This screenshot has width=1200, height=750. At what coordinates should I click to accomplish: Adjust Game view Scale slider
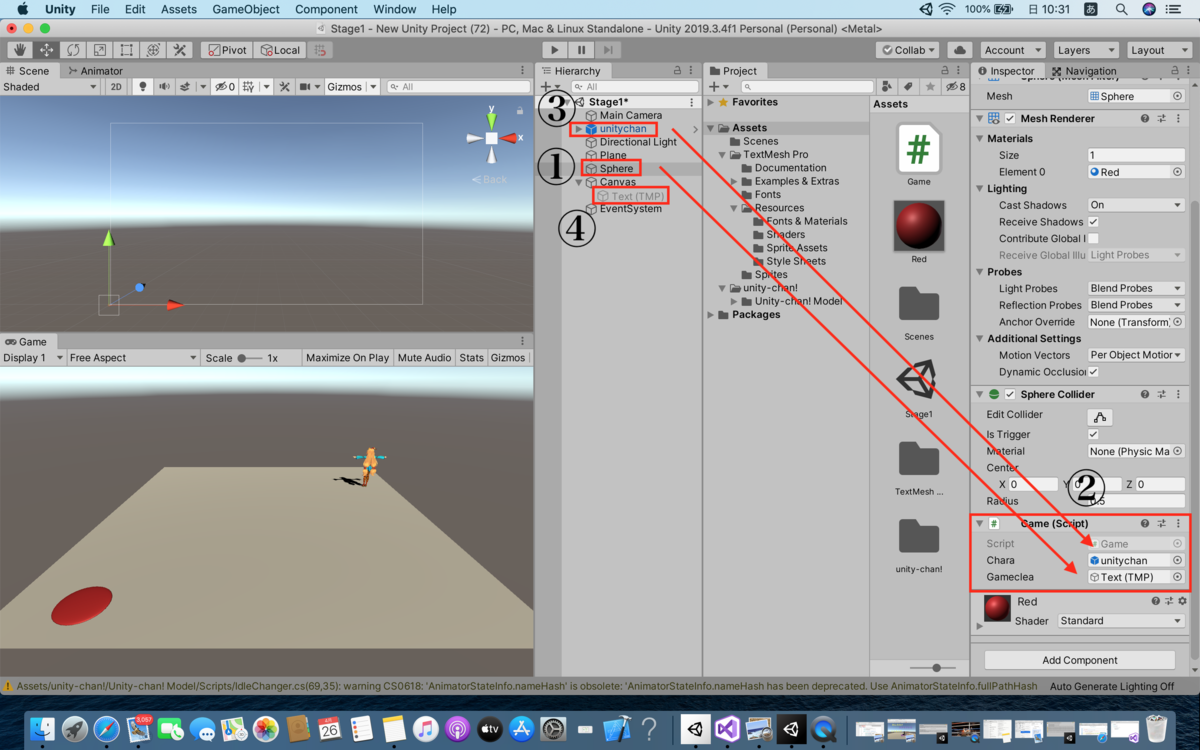click(x=250, y=358)
